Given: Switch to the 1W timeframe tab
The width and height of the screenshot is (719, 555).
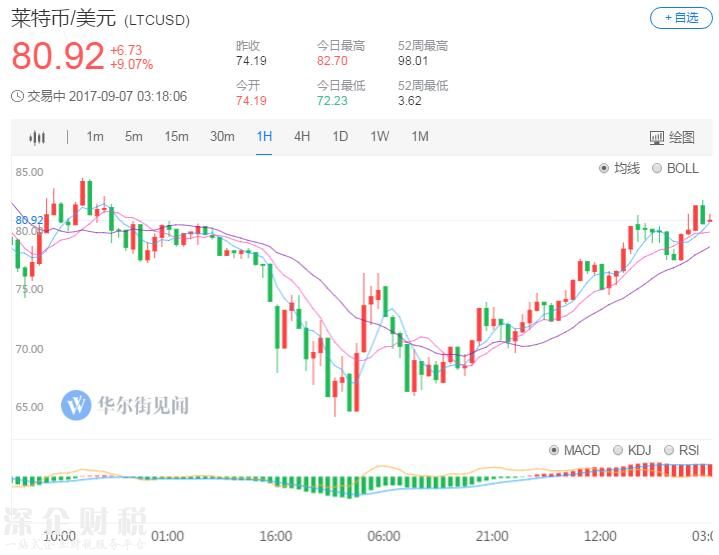Looking at the screenshot, I should click(x=380, y=137).
